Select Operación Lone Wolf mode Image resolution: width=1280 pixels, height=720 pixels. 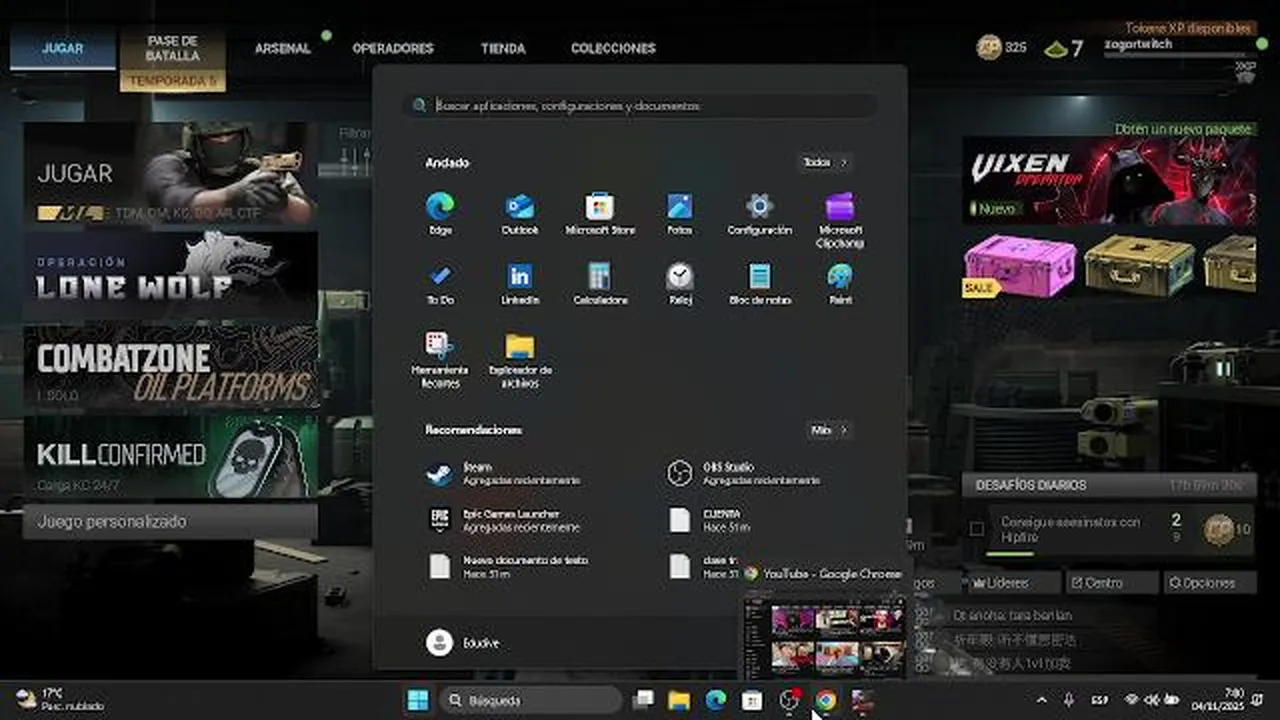pyautogui.click(x=170, y=276)
